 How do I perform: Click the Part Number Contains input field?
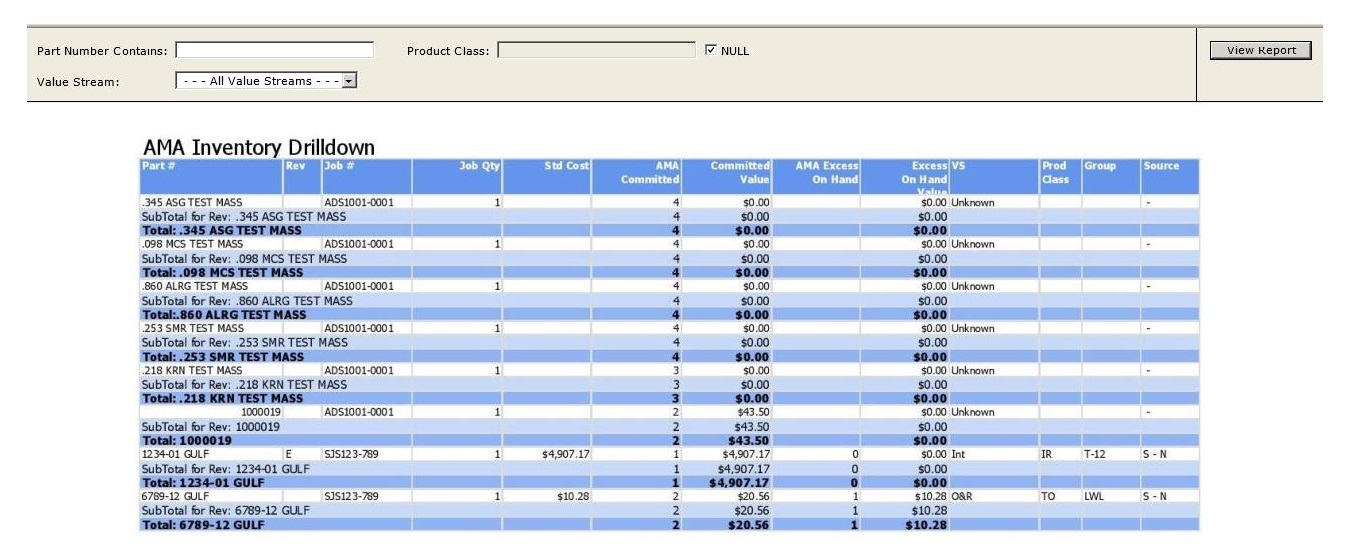(x=274, y=50)
